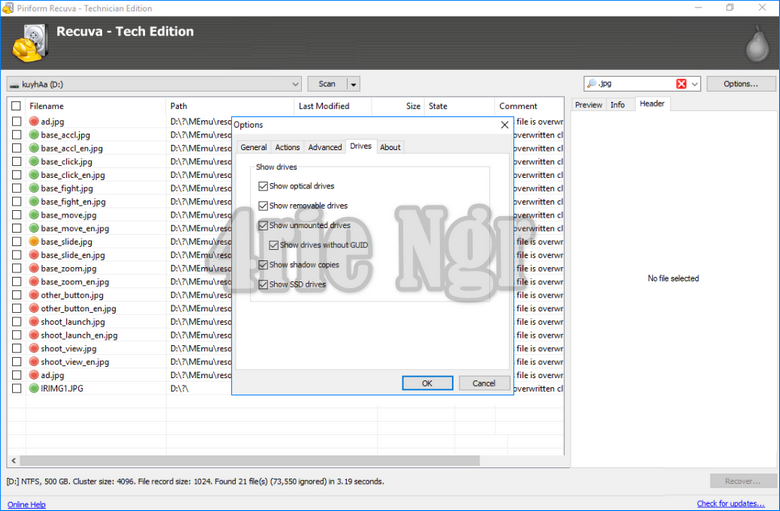Viewport: 780px width, 511px height.
Task: Sort by the Size column header
Action: click(x=398, y=106)
